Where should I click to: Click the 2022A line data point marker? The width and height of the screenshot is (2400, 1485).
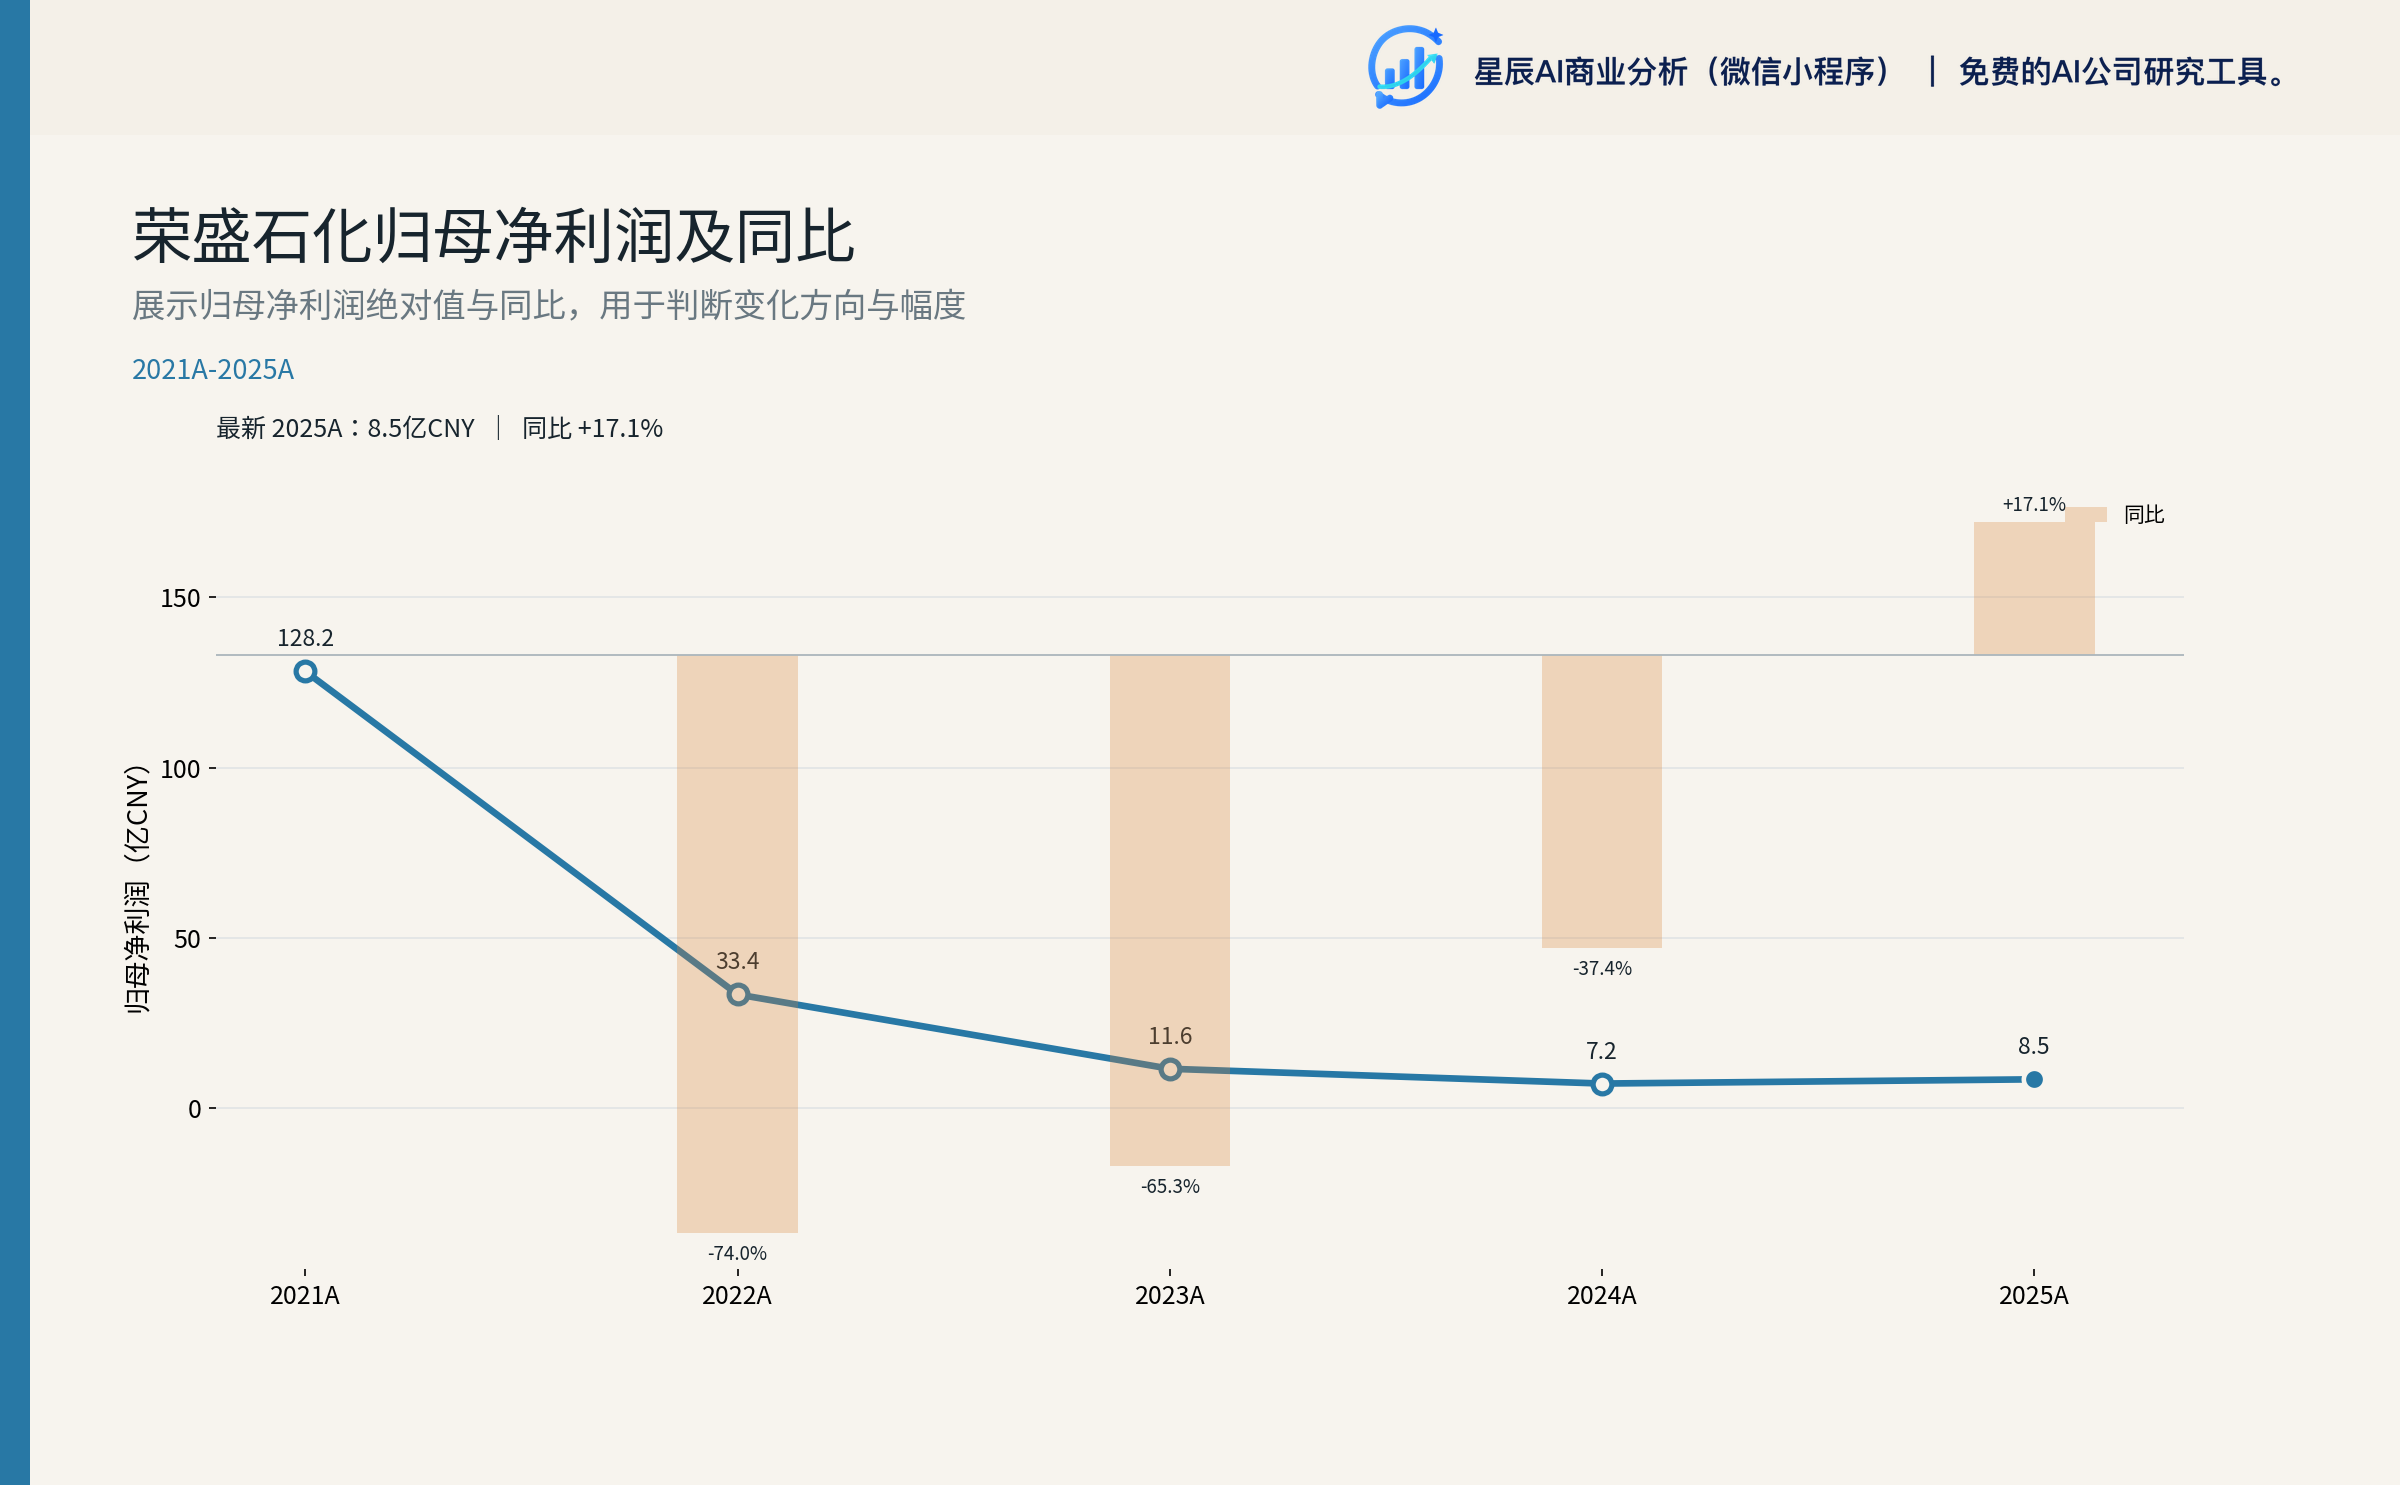pos(738,995)
